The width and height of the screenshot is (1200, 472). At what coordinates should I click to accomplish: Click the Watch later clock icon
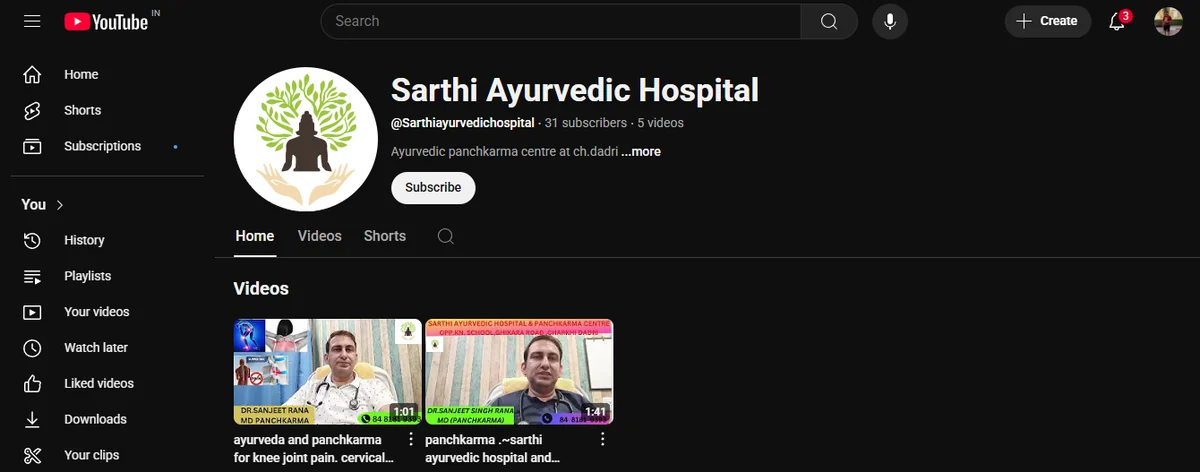point(32,348)
